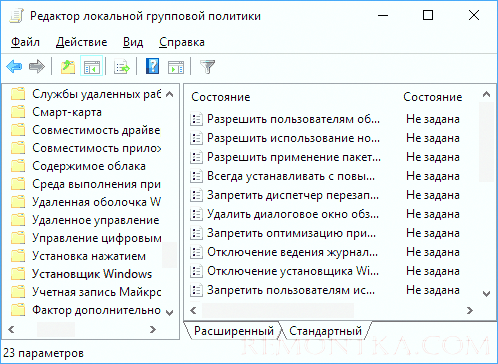
Task: Sort by the first Состояние column header
Action: pos(221,97)
